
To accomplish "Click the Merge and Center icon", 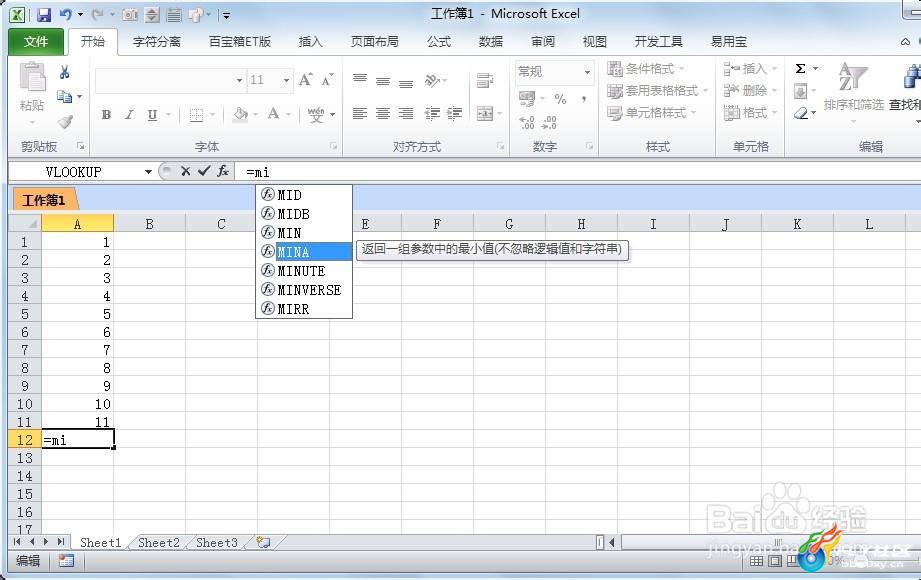I will (485, 113).
